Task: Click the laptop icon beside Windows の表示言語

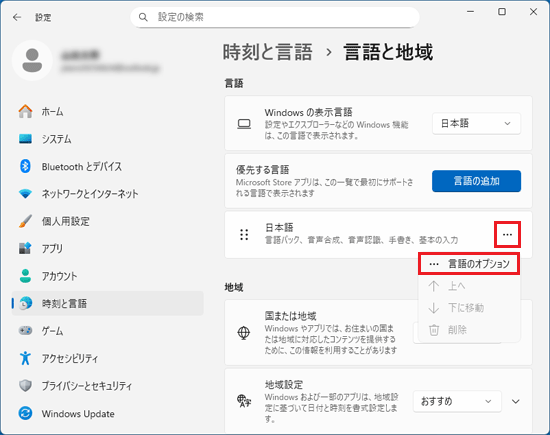Action: (244, 124)
